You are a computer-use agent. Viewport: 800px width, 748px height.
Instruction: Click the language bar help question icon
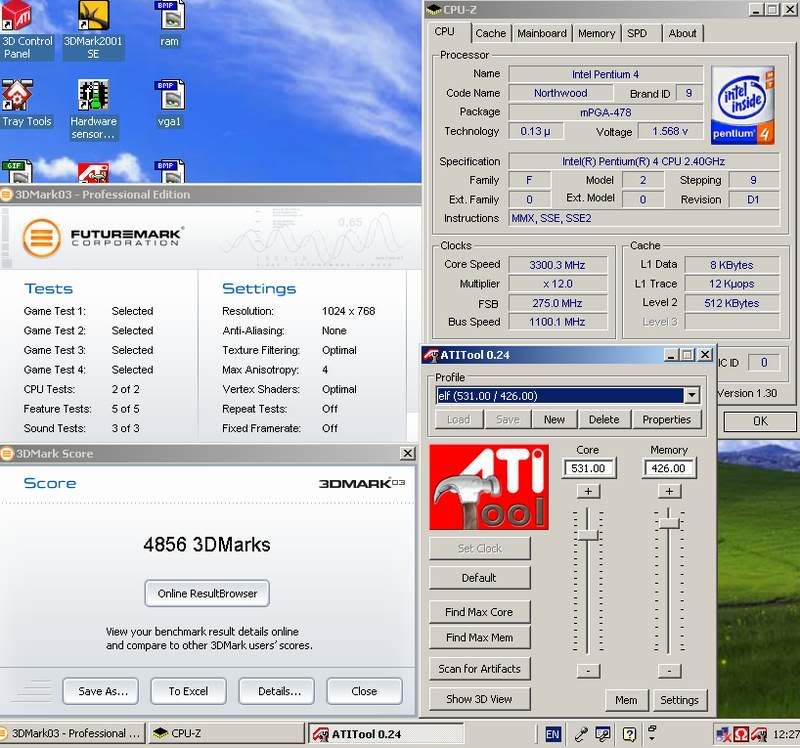630,734
